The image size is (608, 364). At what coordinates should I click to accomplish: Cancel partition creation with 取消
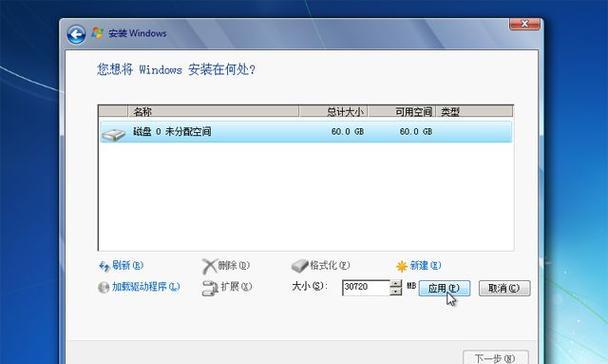click(504, 288)
